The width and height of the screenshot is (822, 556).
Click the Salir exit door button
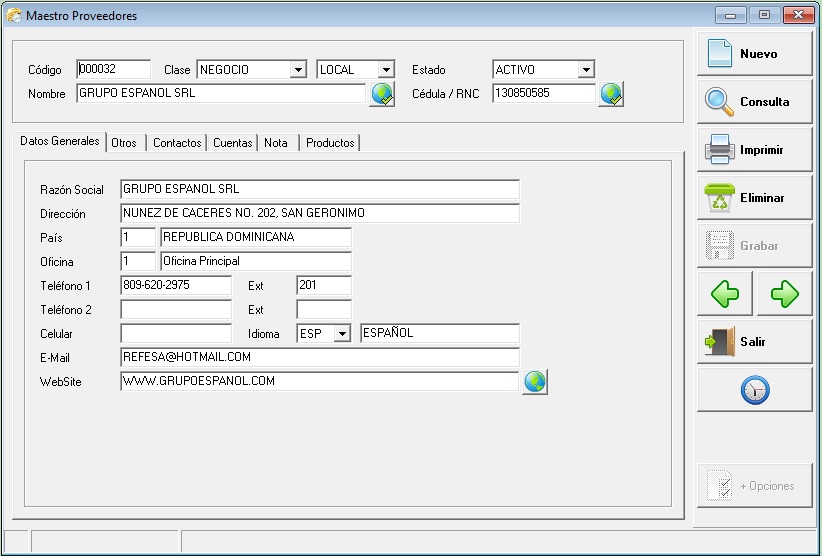(x=754, y=342)
